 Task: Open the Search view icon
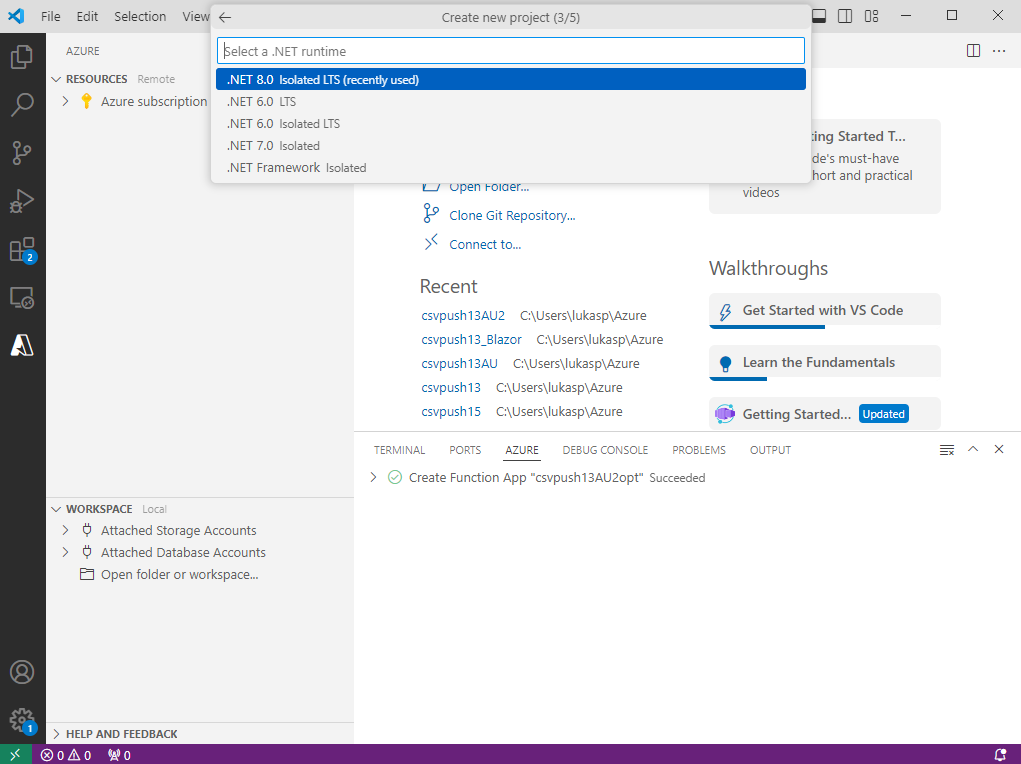[22, 105]
